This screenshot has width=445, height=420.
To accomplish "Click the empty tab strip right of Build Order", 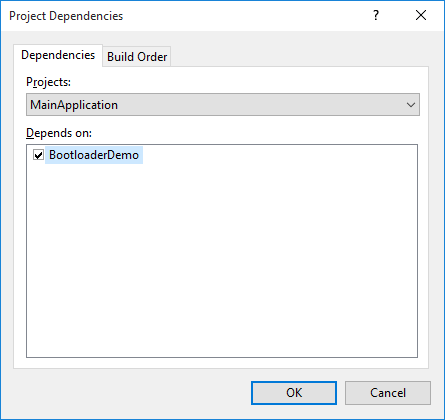I will point(299,56).
